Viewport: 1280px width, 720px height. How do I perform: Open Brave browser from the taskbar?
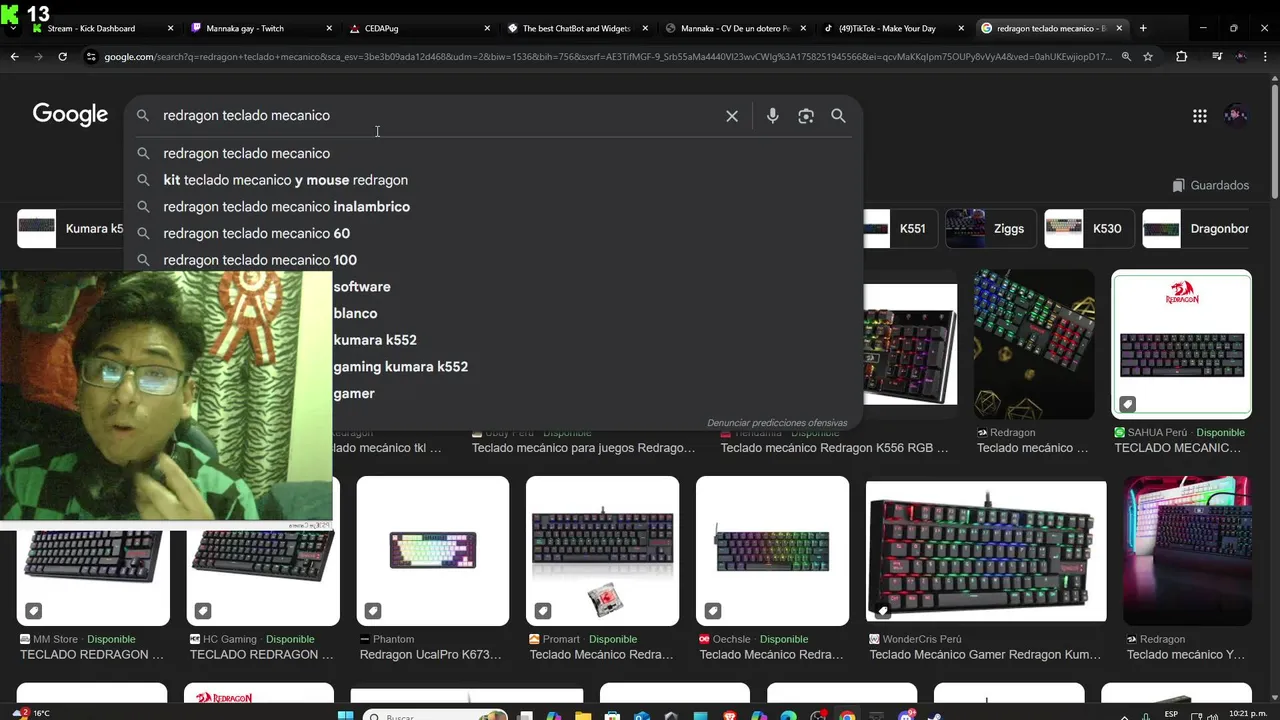tap(729, 716)
